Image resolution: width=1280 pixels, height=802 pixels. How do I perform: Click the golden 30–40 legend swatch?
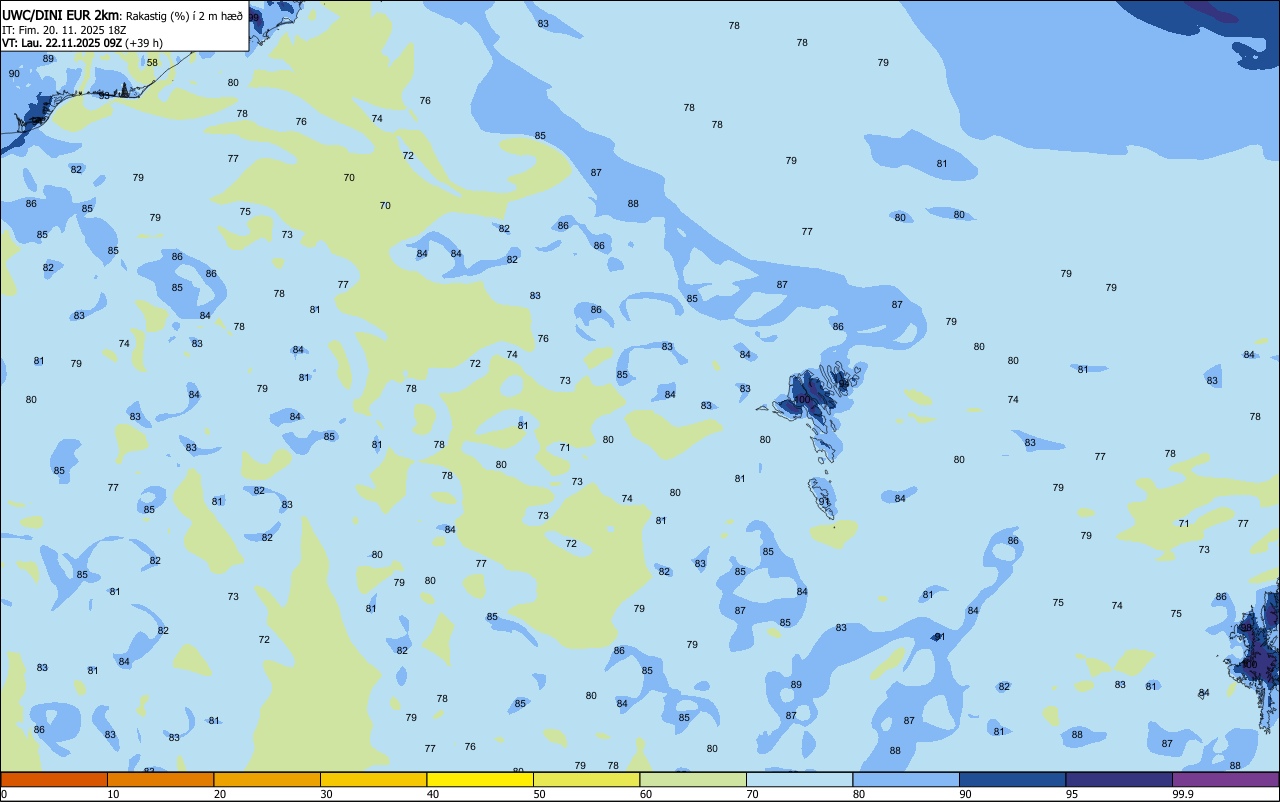(373, 779)
